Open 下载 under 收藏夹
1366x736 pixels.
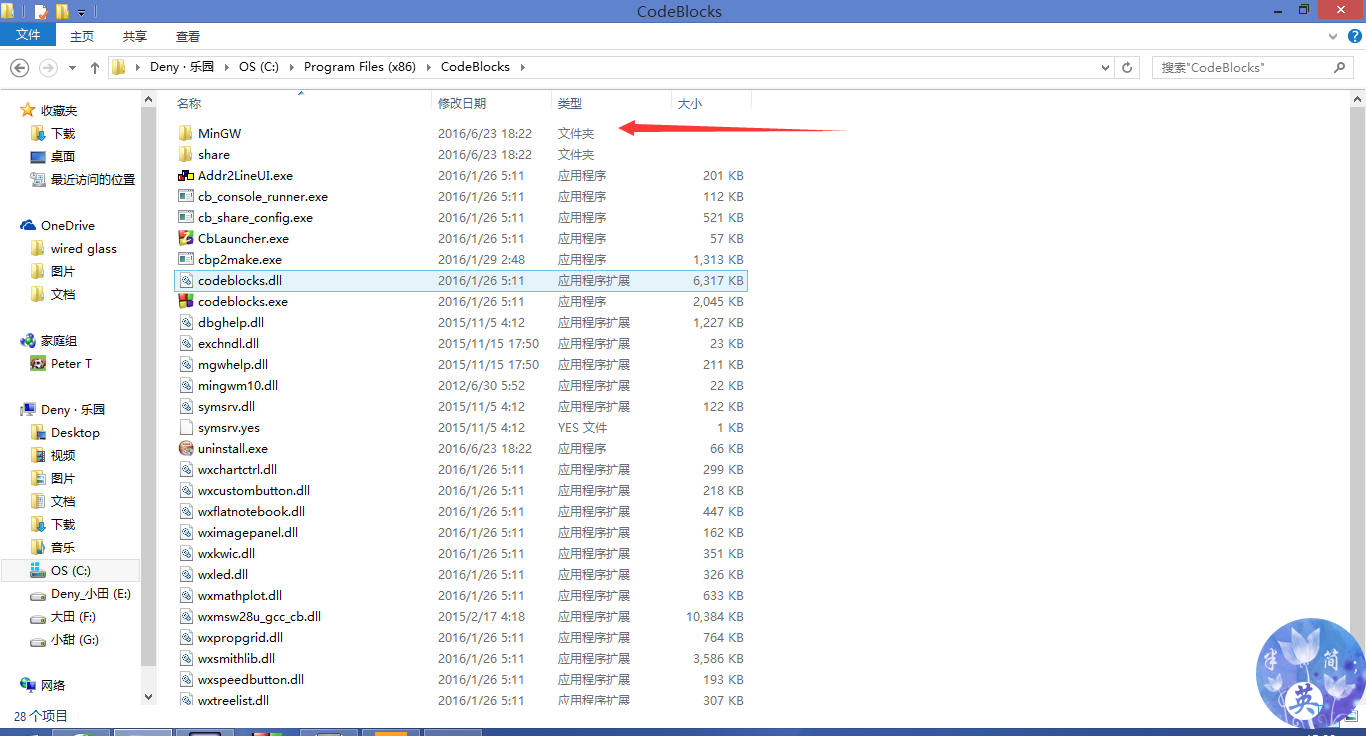63,134
